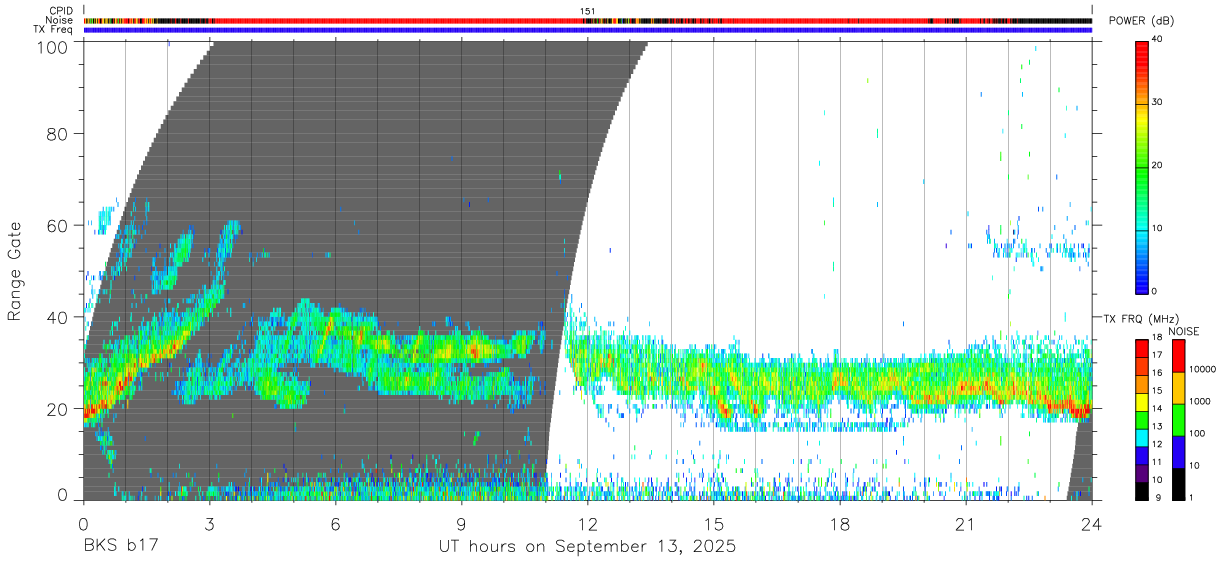This screenshot has width=1228, height=567.
Task: Click the power (dB) rainbow colorbar
Action: (1142, 167)
